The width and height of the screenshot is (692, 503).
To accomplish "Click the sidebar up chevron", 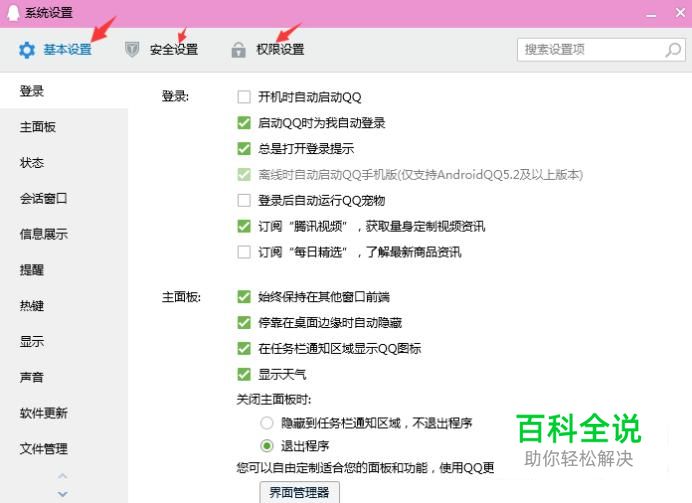I will [63, 476].
